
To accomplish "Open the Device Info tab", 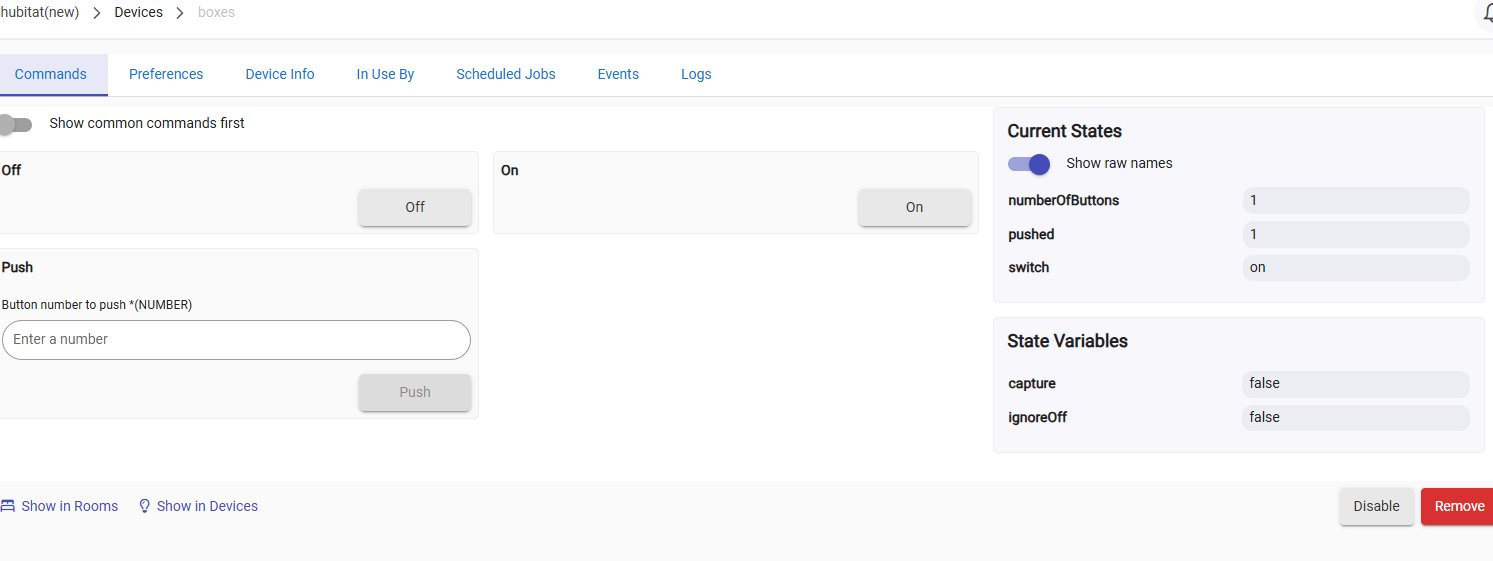I will 280,74.
